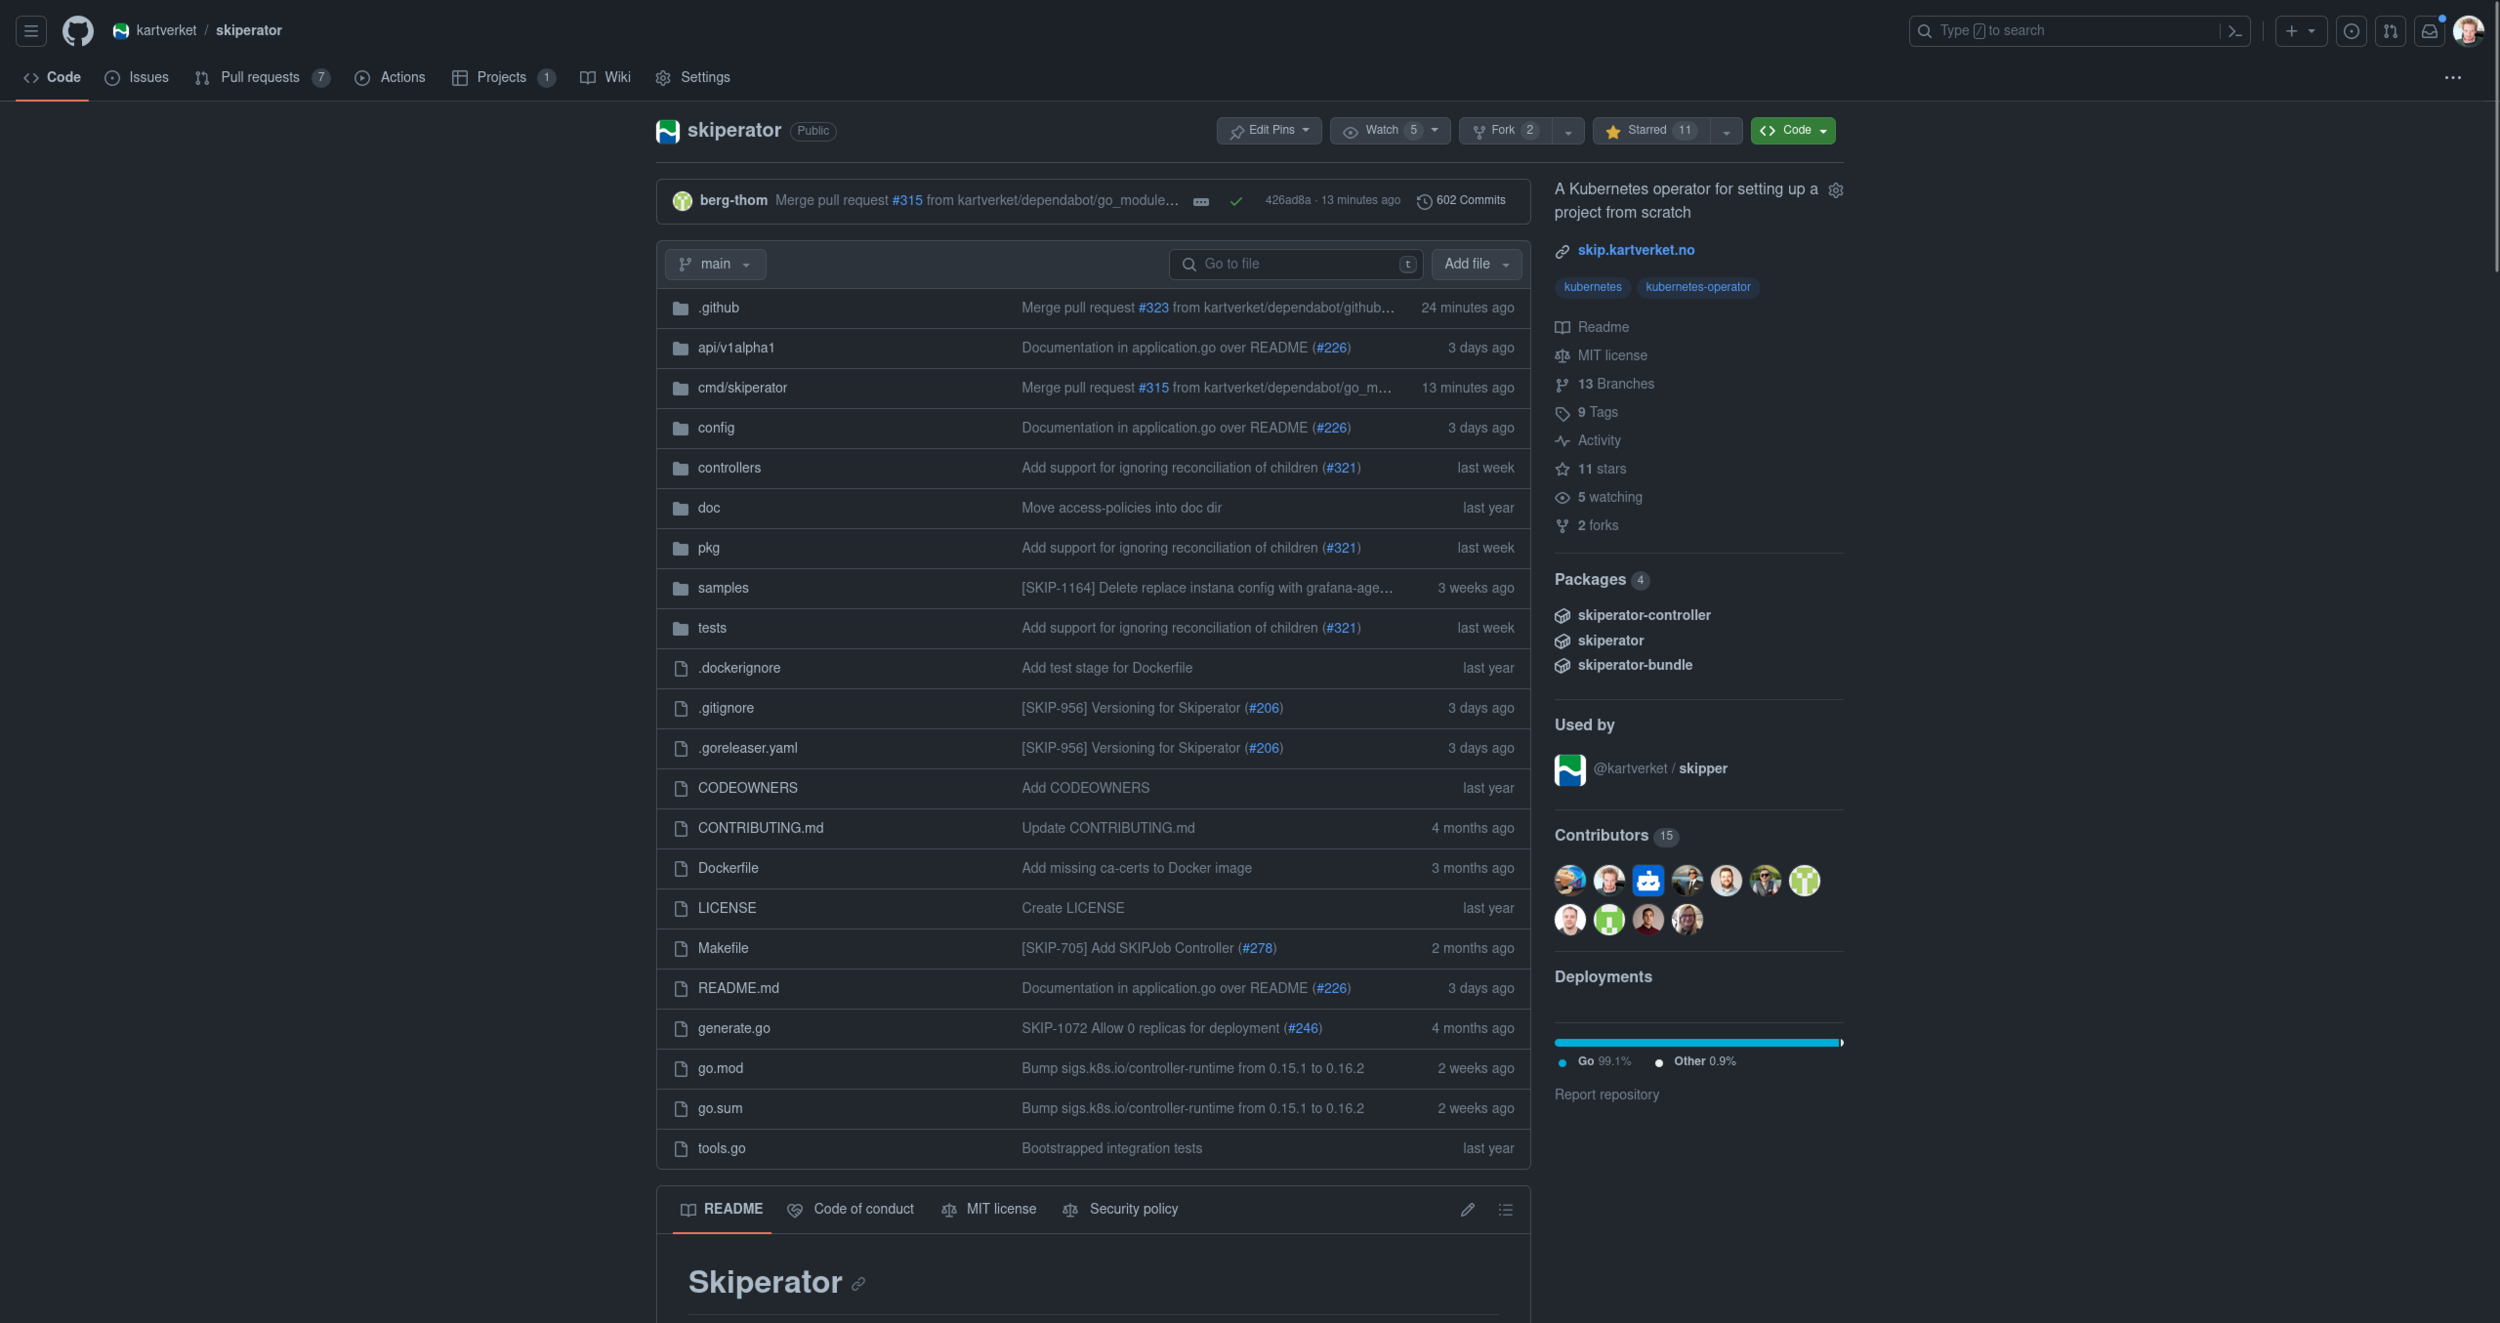Click the Go language bar segment
Screen dimensions: 2500x1323
(1696, 1042)
